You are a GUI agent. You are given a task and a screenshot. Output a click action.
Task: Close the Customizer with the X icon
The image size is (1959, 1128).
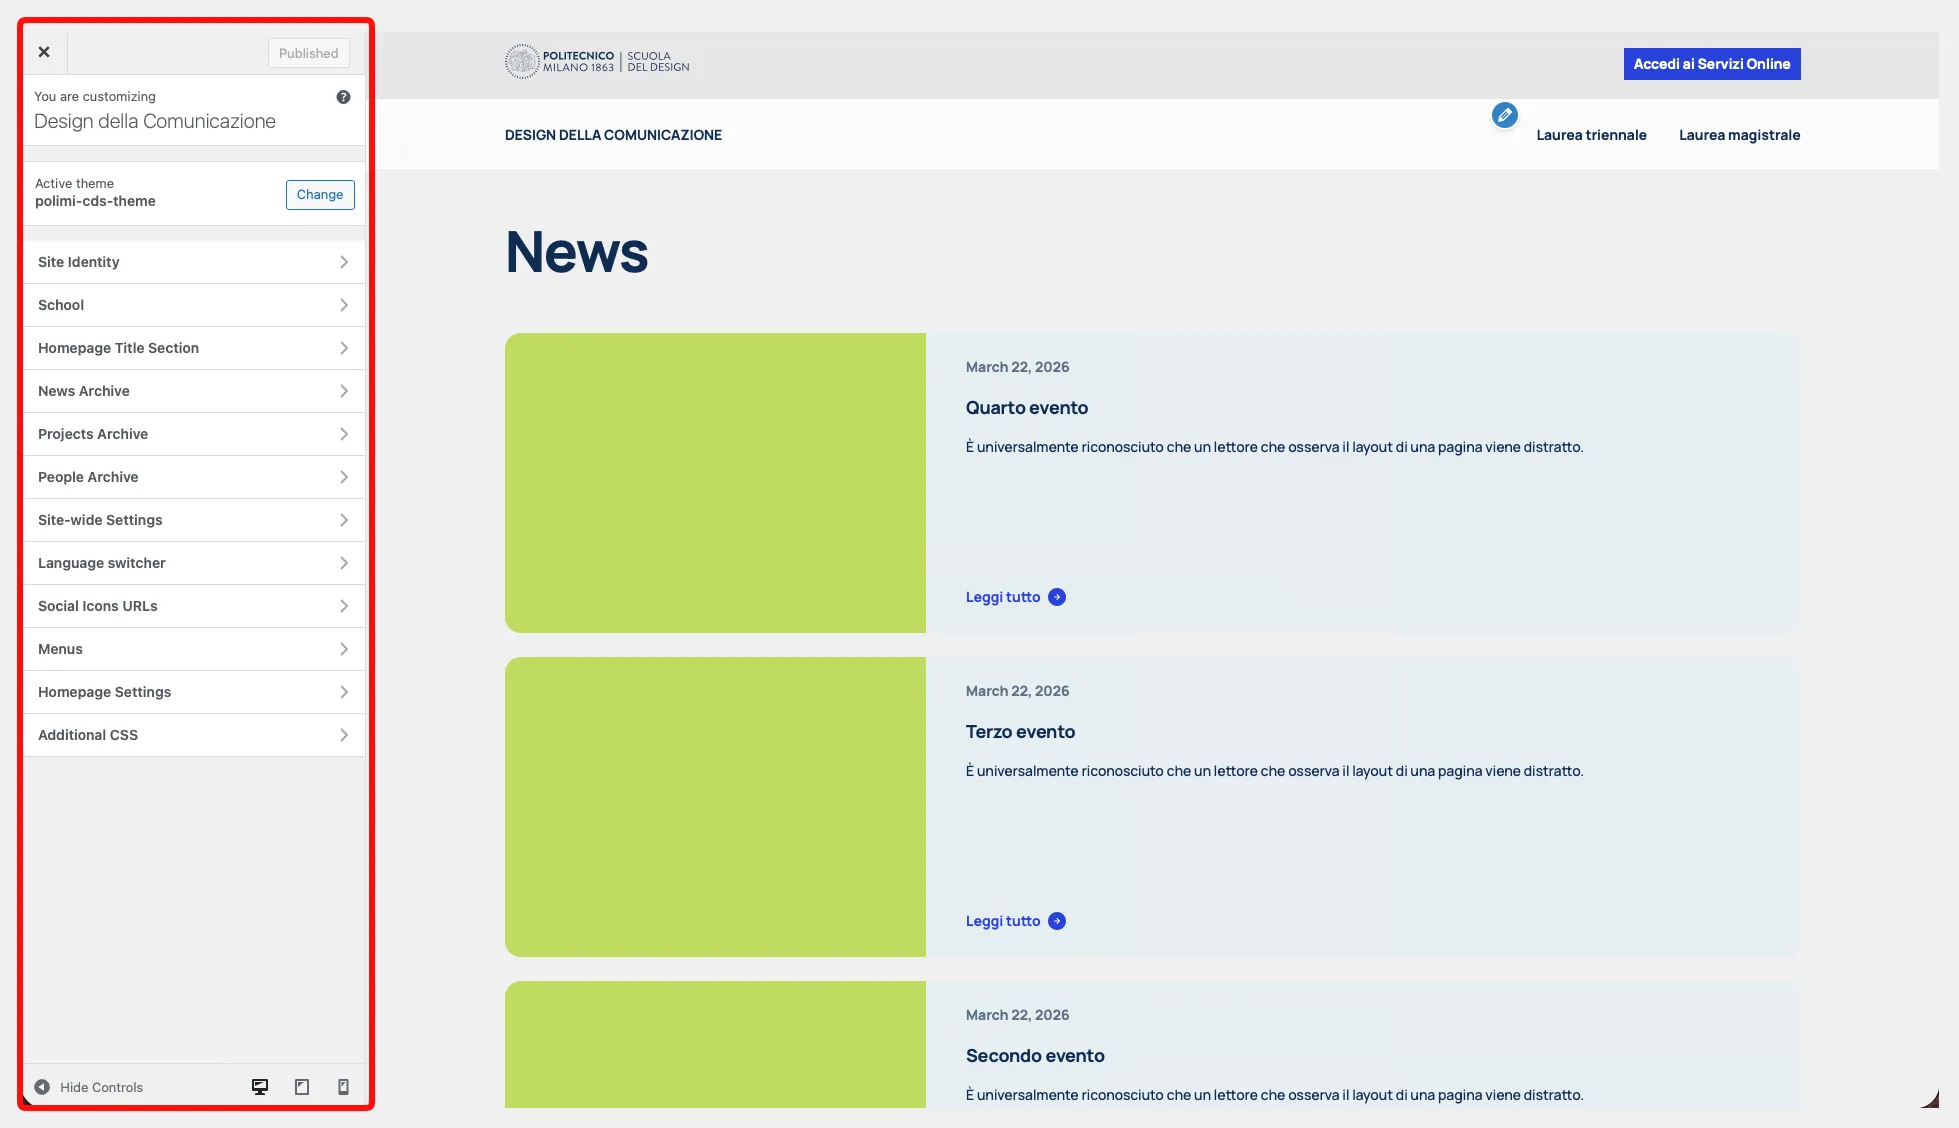pos(44,52)
